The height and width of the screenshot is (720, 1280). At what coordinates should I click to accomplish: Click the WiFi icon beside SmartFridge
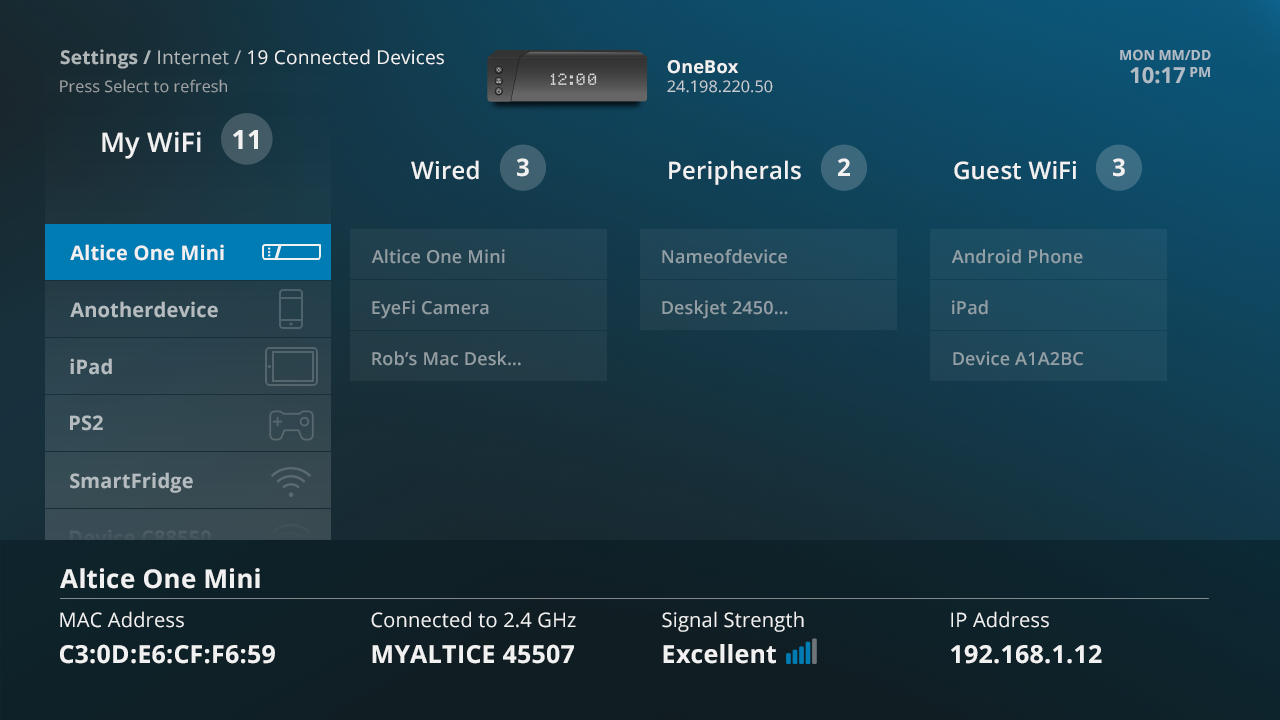[291, 481]
